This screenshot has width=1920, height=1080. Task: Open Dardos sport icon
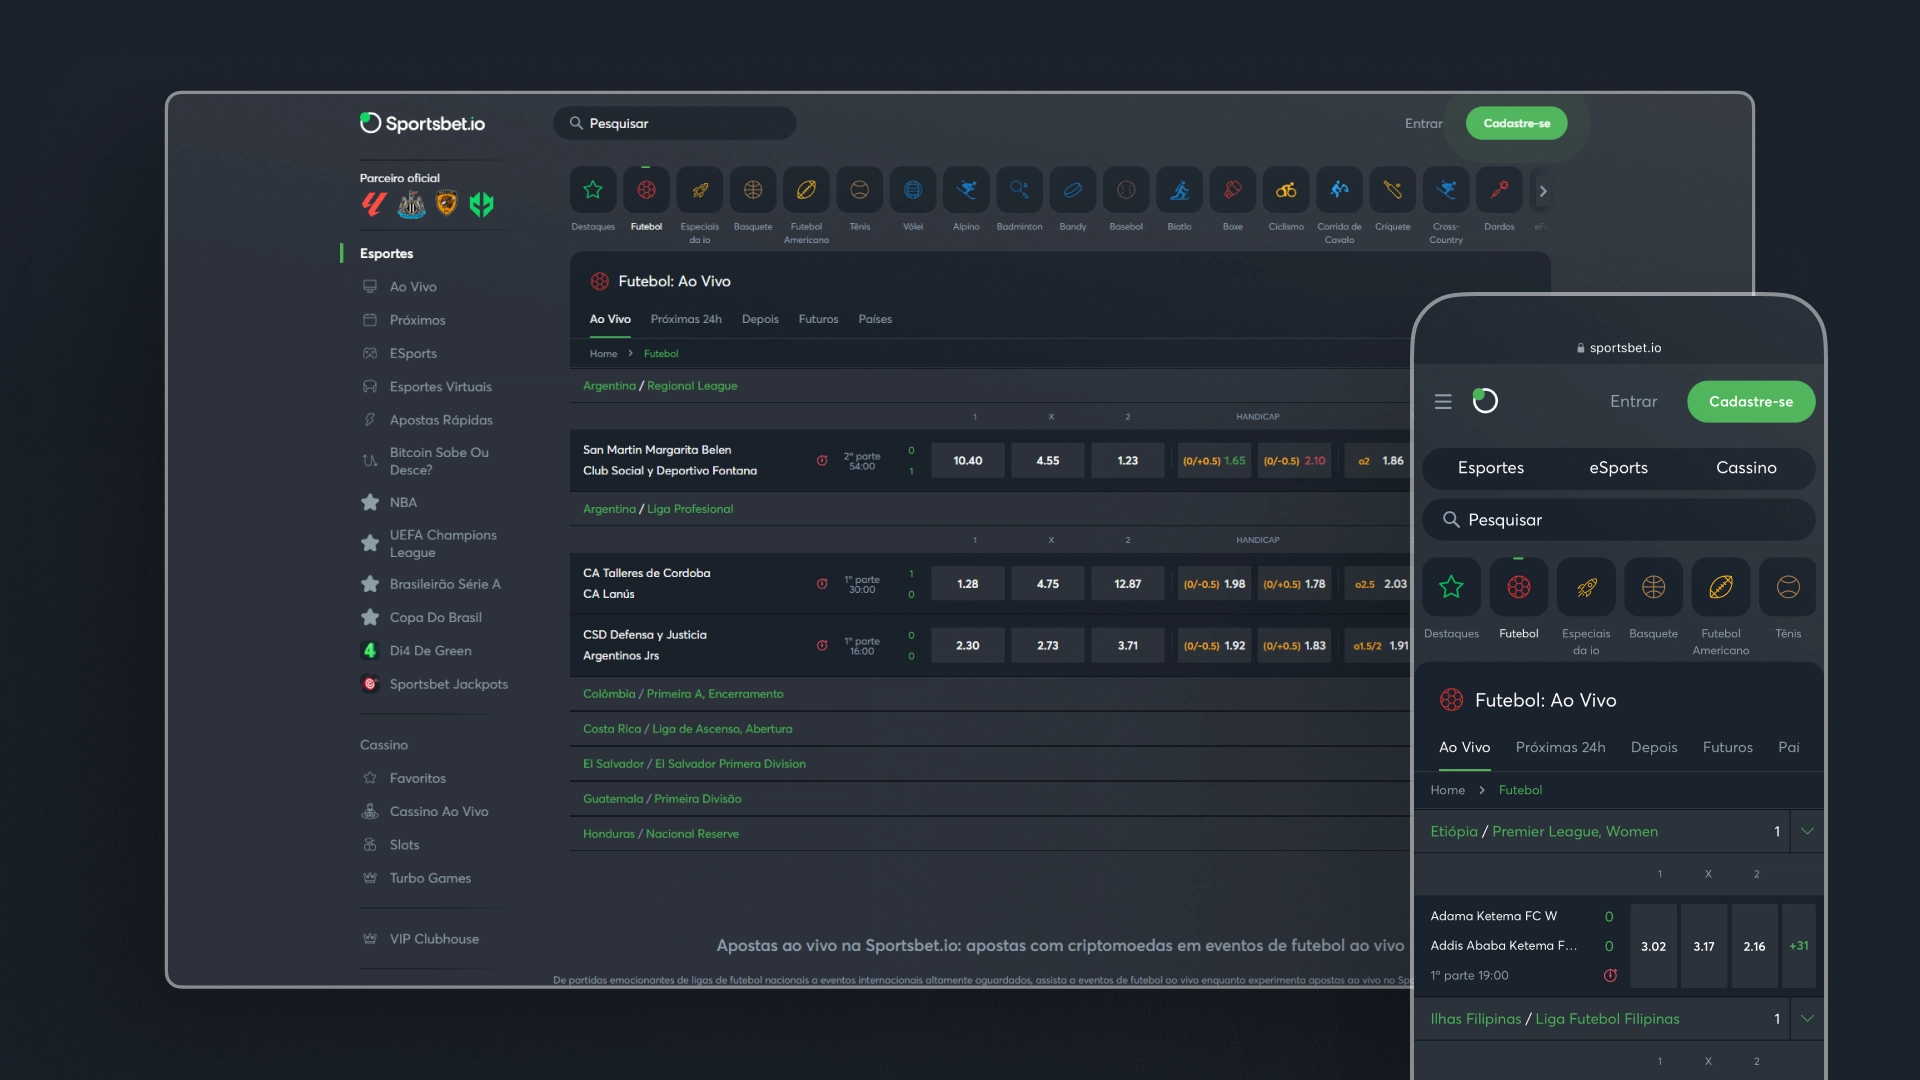[1499, 190]
